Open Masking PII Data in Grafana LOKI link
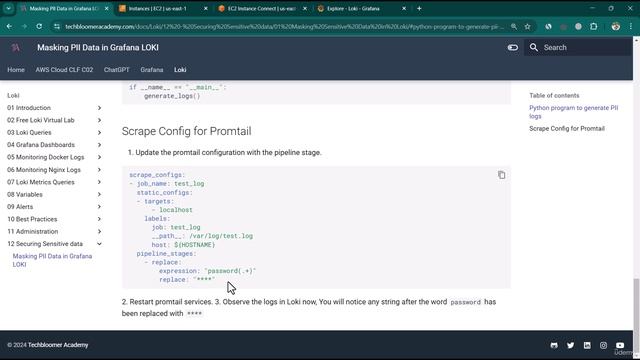Image resolution: width=640 pixels, height=360 pixels. coord(52,260)
